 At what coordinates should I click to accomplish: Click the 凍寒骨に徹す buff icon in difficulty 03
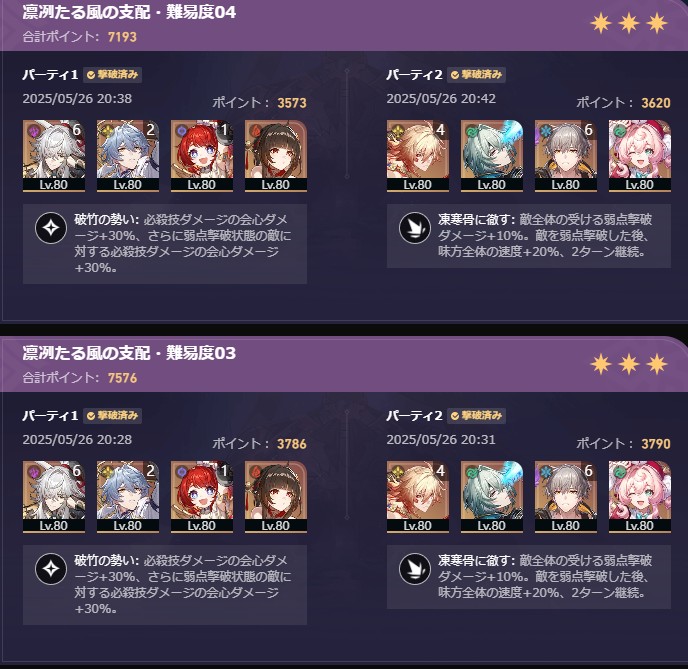(x=415, y=569)
